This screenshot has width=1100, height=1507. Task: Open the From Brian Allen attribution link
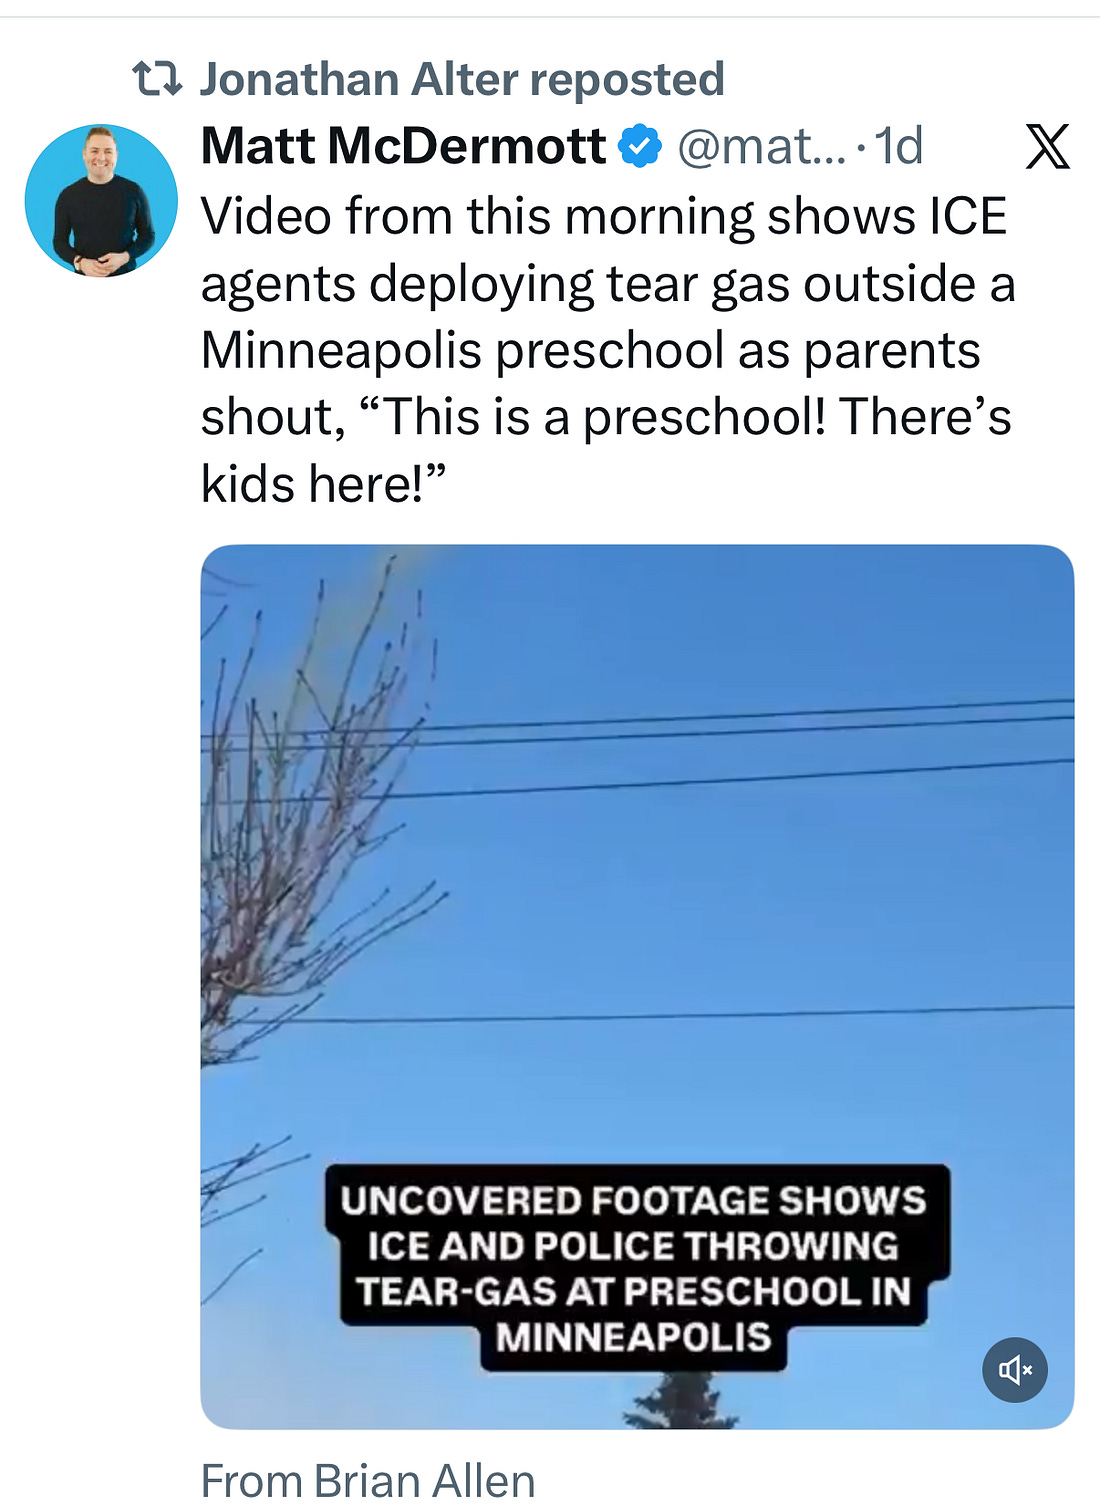tap(368, 1481)
